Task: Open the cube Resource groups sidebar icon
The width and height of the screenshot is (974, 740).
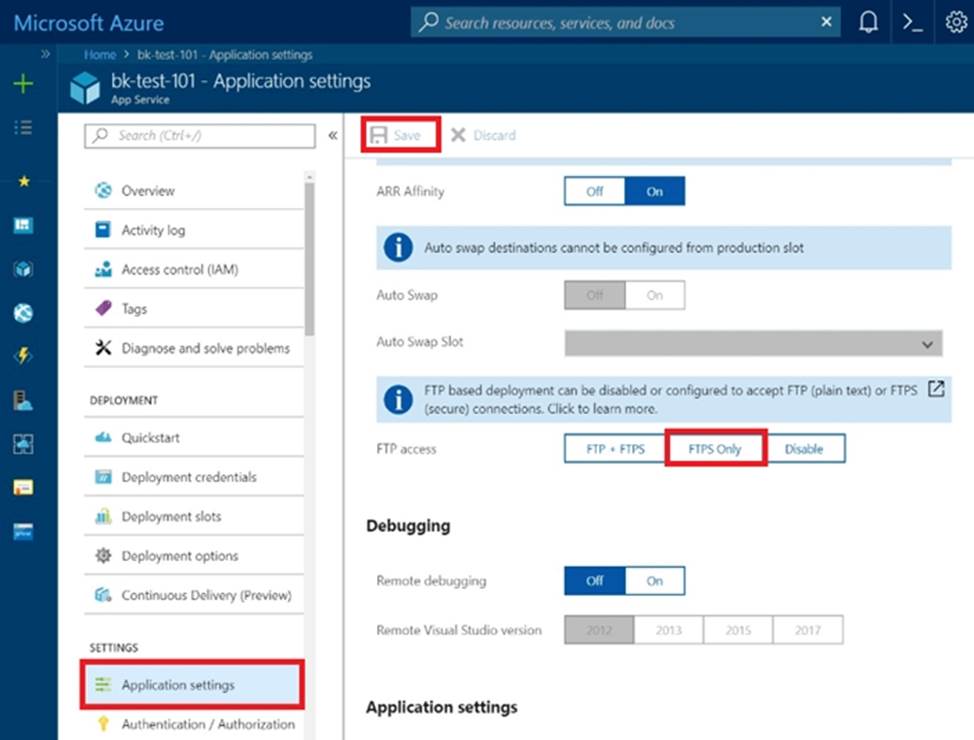Action: click(x=23, y=269)
